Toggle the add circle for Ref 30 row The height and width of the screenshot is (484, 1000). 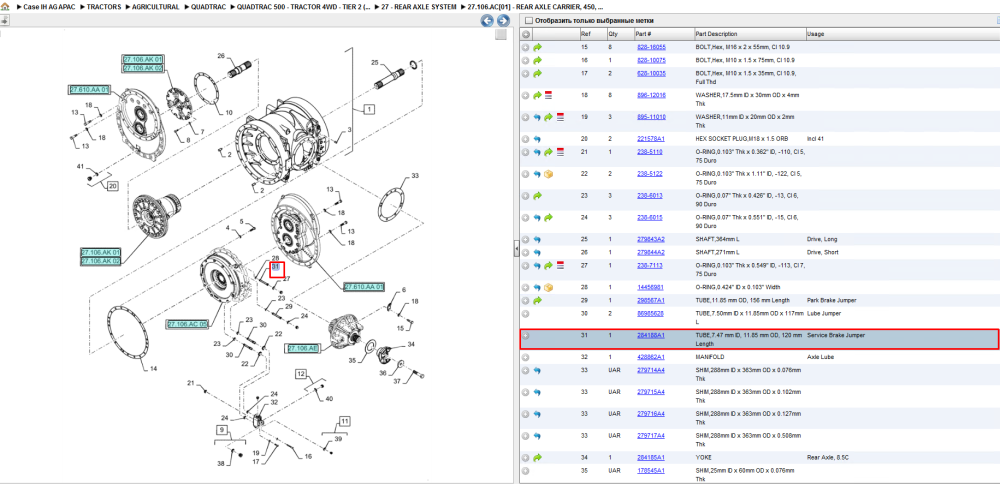526,314
